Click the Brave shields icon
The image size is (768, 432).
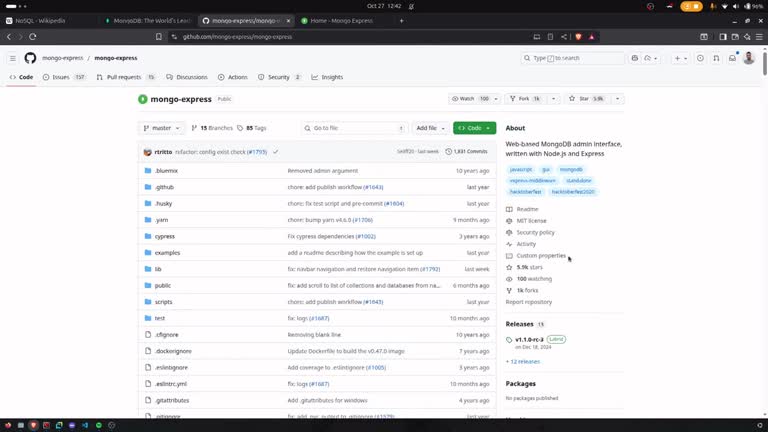pos(578,37)
